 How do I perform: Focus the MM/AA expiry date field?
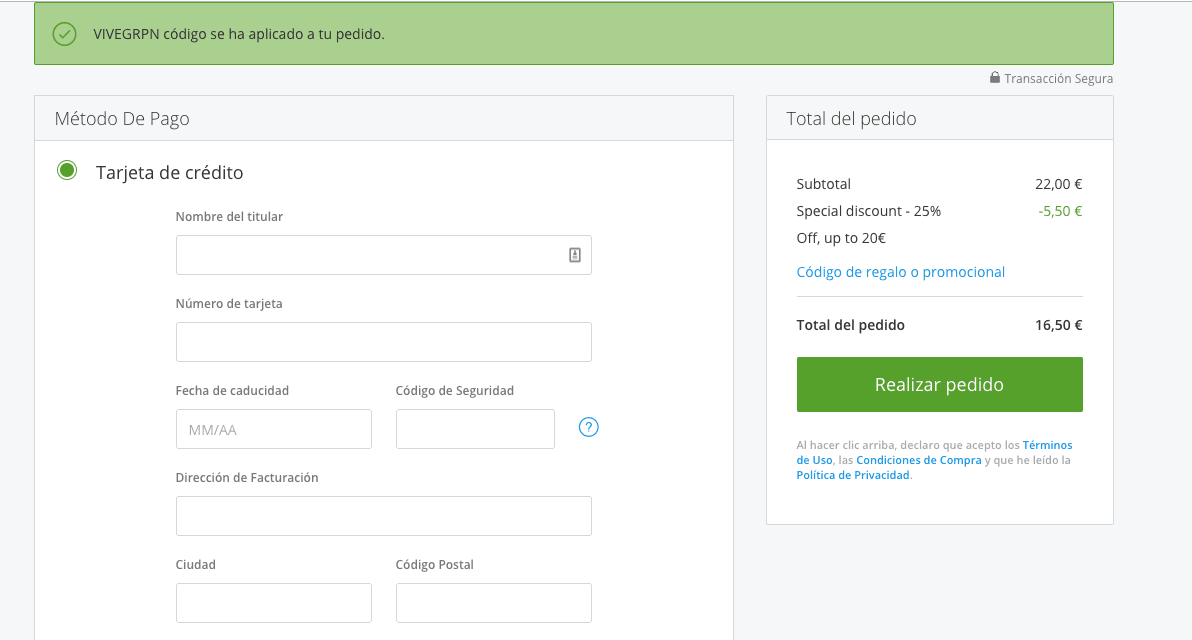274,429
